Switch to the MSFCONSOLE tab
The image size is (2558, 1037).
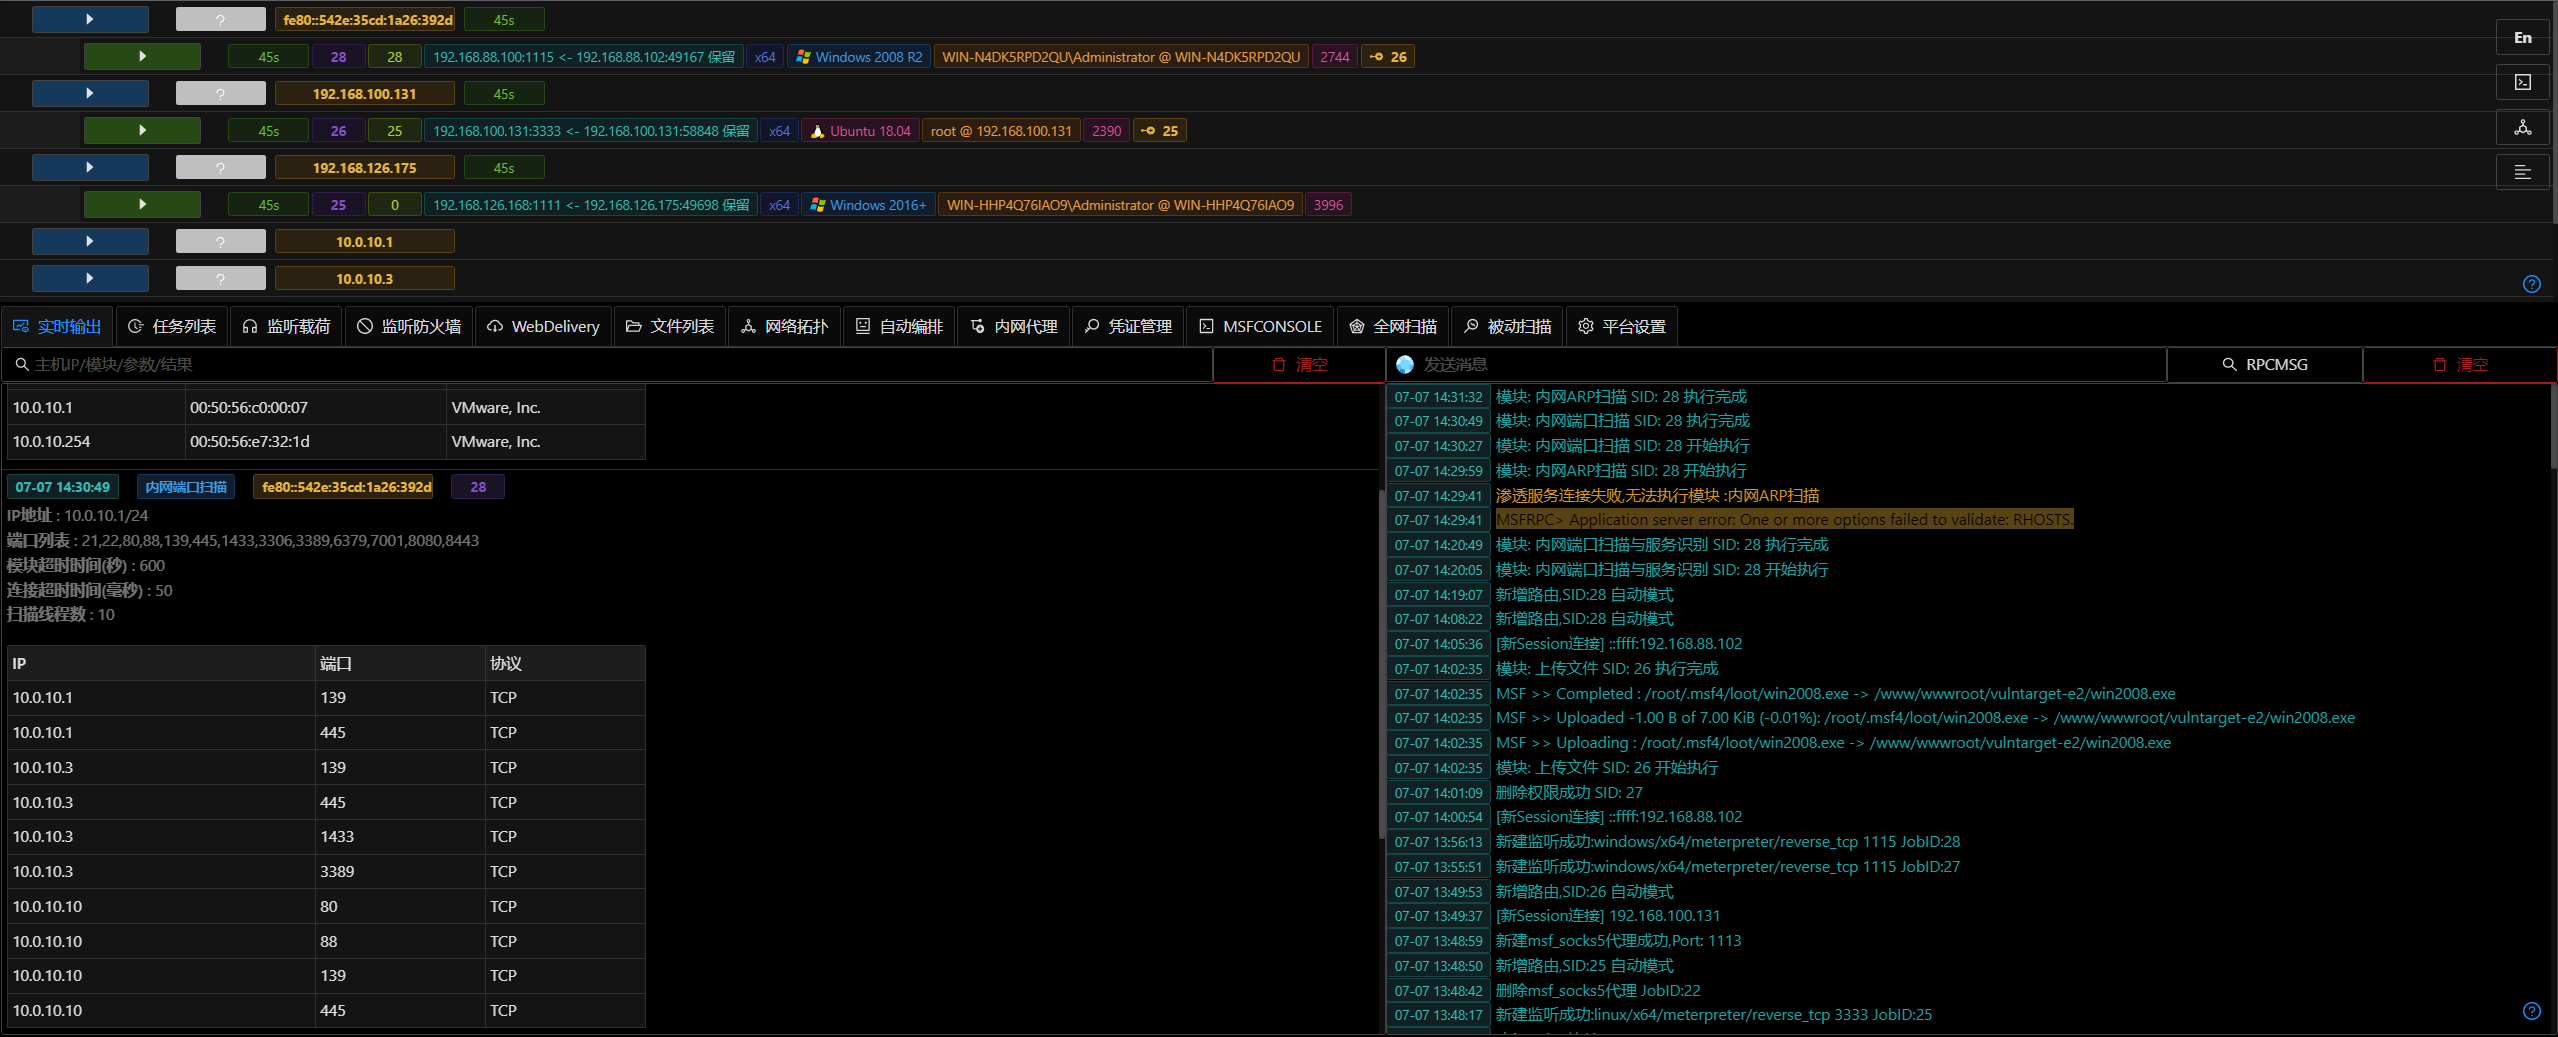click(x=1261, y=327)
